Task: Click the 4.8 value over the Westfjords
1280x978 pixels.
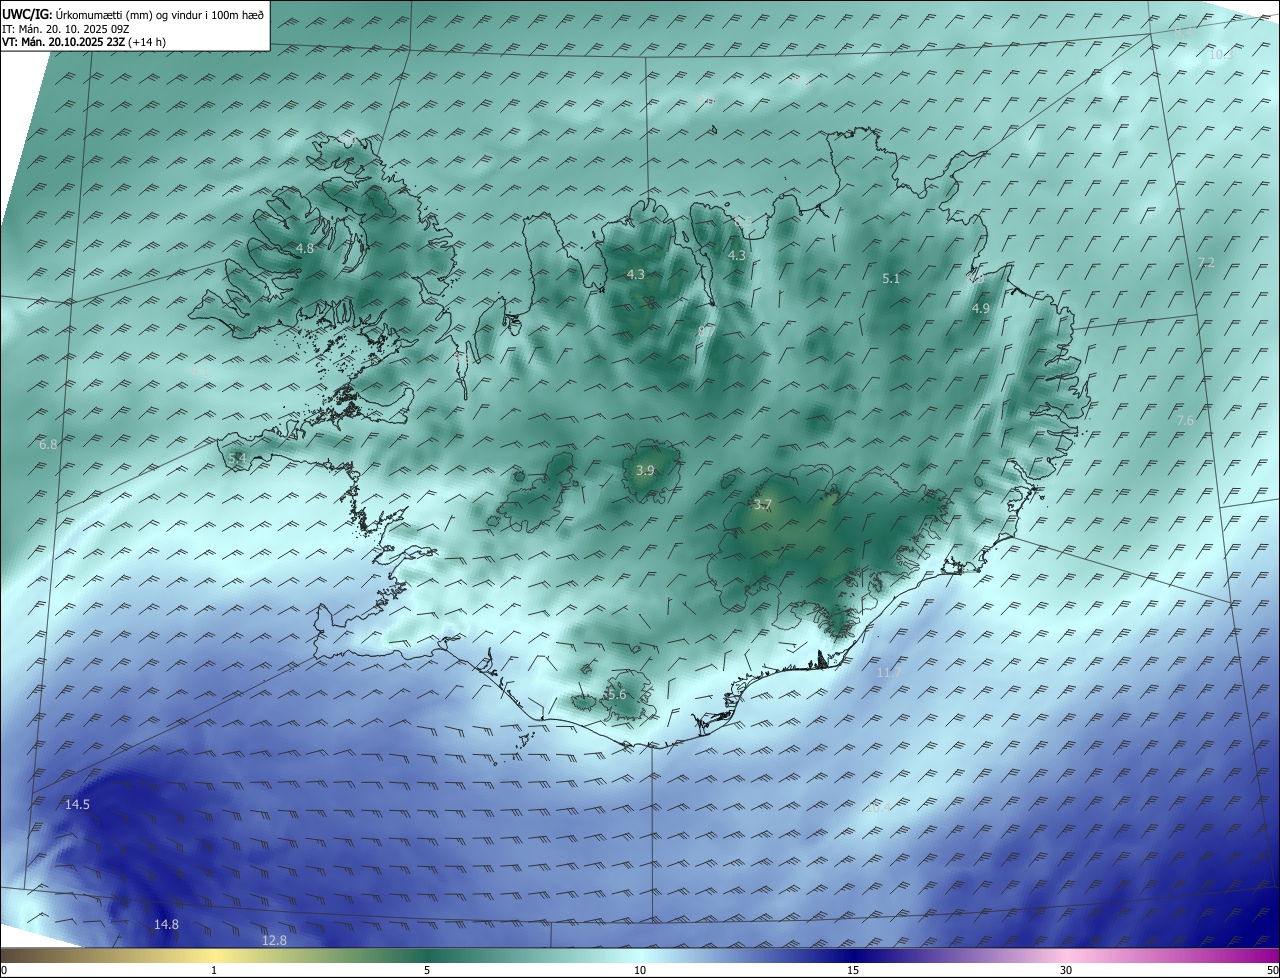Action: (305, 248)
